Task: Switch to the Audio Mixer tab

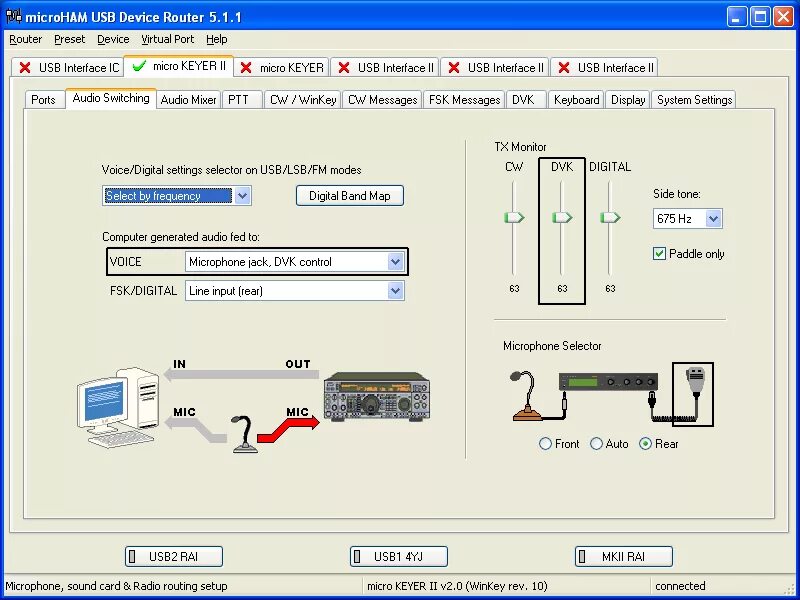Action: click(188, 99)
